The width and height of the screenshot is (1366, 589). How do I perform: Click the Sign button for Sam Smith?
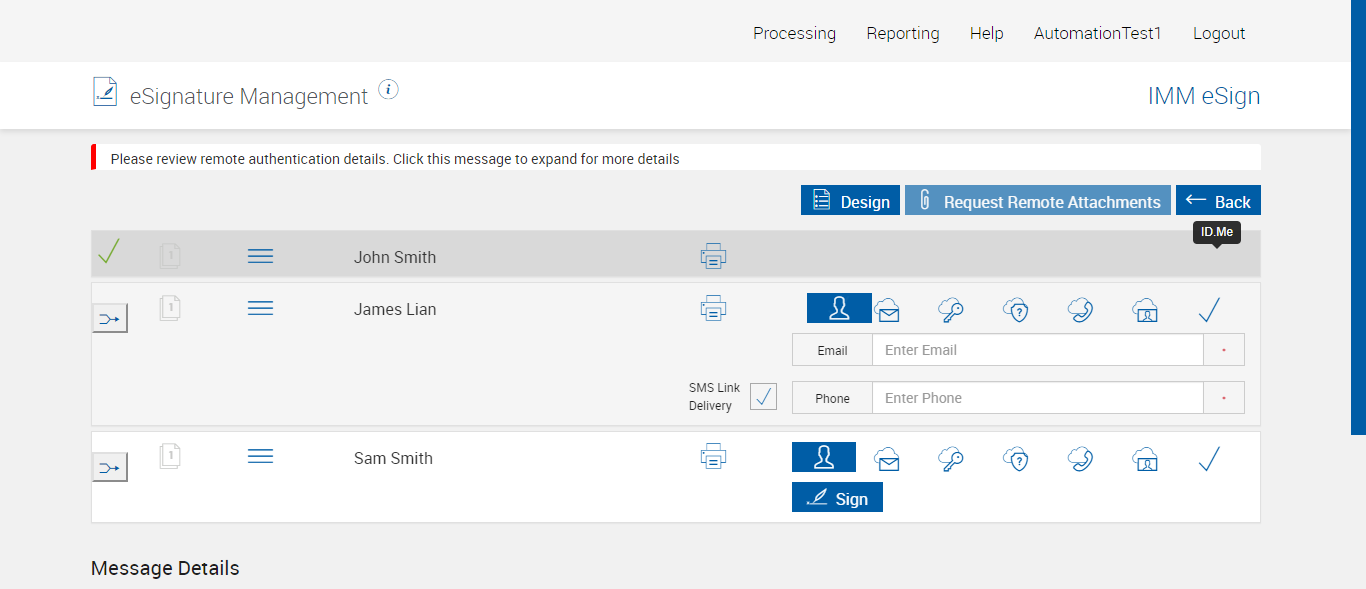click(x=837, y=498)
